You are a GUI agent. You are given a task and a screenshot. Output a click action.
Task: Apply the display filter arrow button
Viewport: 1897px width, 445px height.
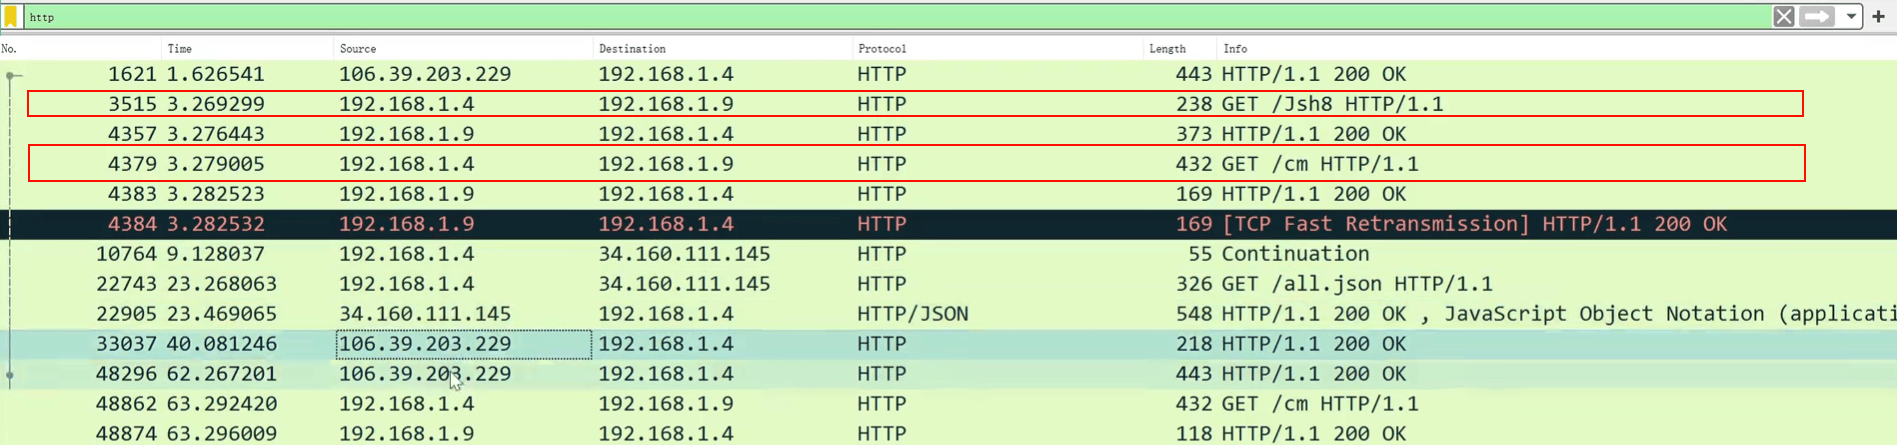point(1818,17)
